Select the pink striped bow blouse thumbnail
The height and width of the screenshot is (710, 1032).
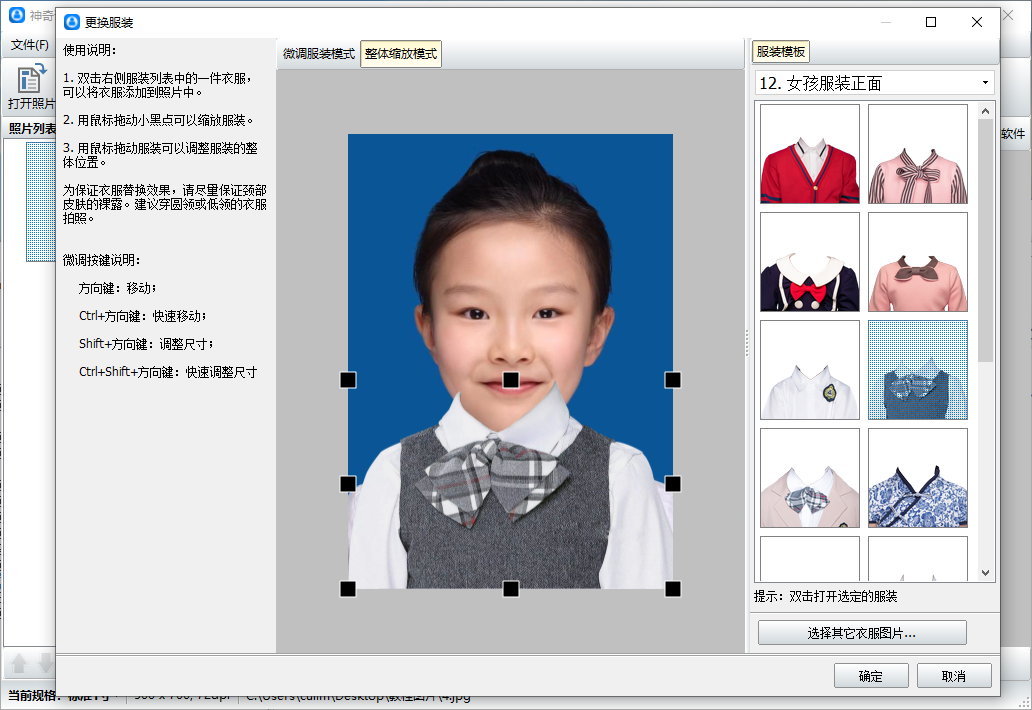(917, 154)
